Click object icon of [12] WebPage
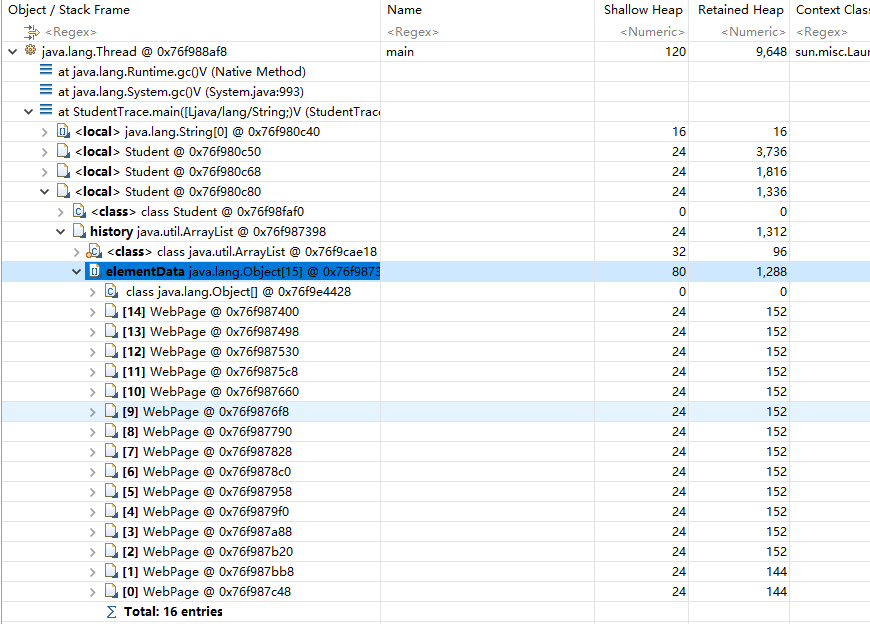 (112, 351)
